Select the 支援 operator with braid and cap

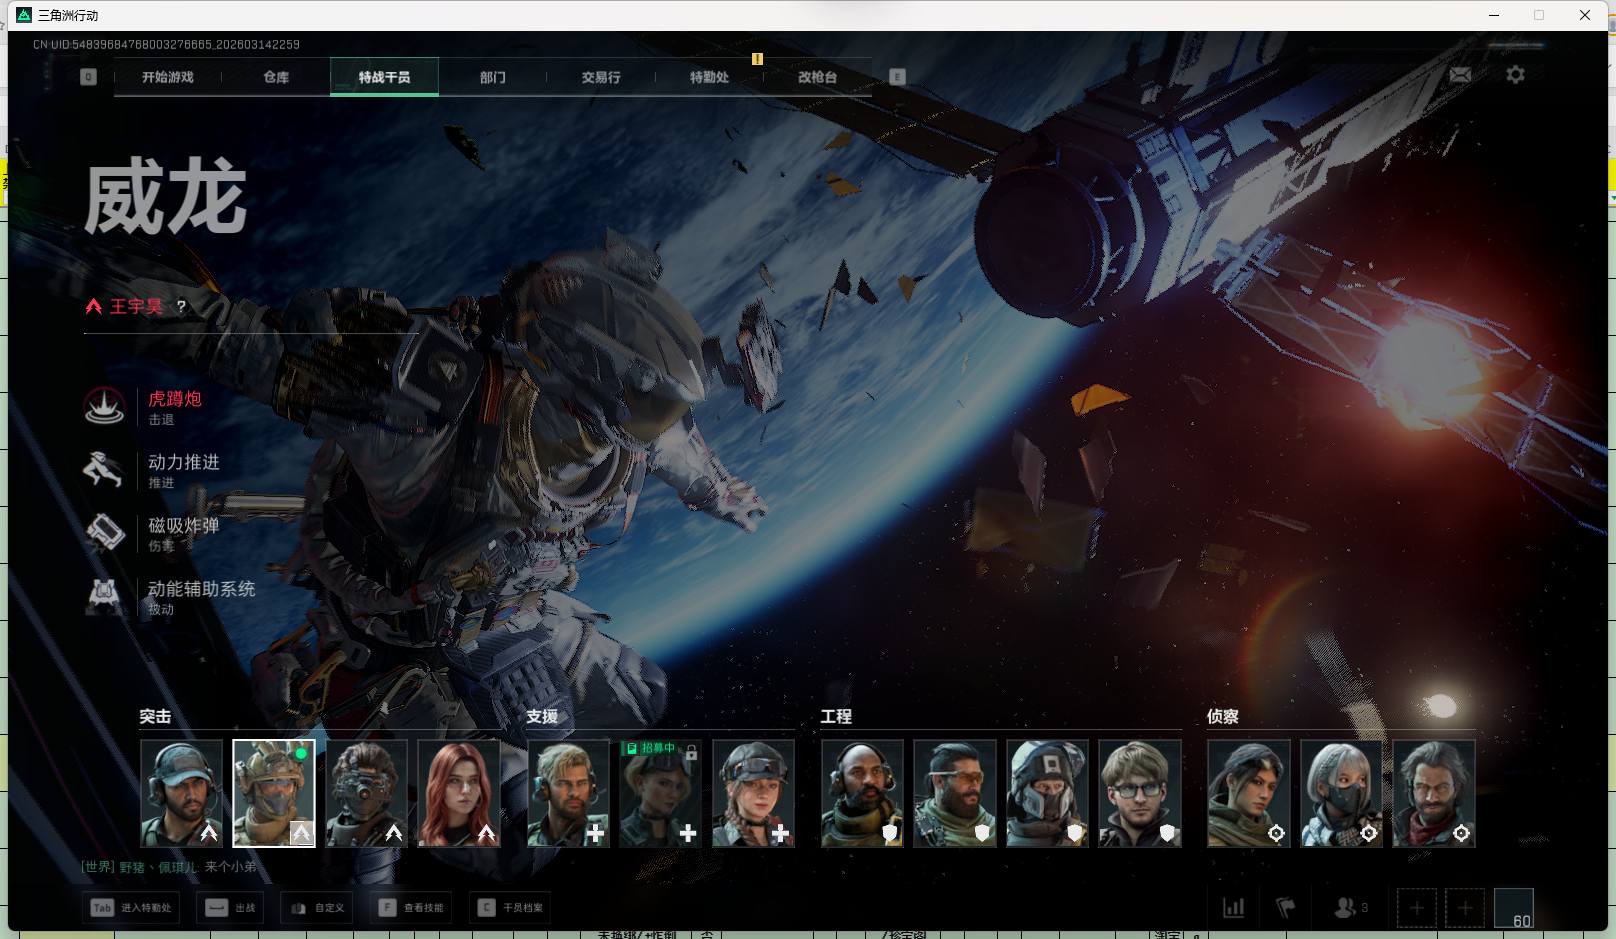(753, 793)
